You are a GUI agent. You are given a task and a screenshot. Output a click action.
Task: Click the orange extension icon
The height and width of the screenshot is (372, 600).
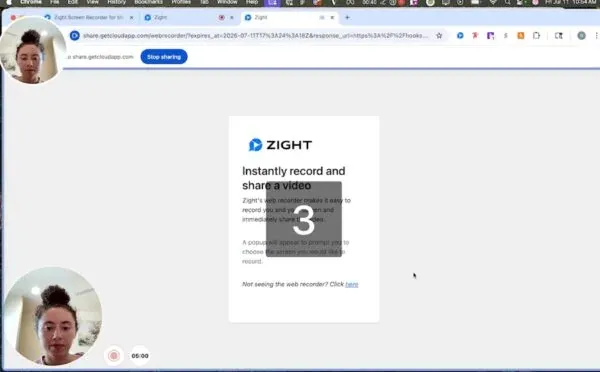520,36
